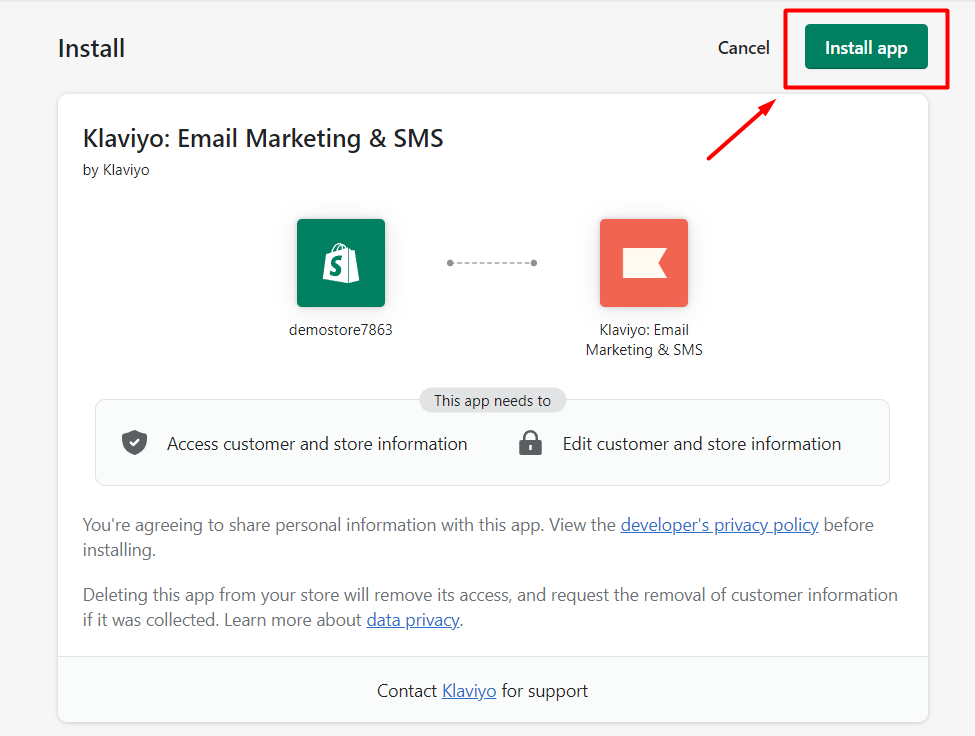Click the demostore7863 store name
This screenshot has width=975, height=736.
point(341,330)
